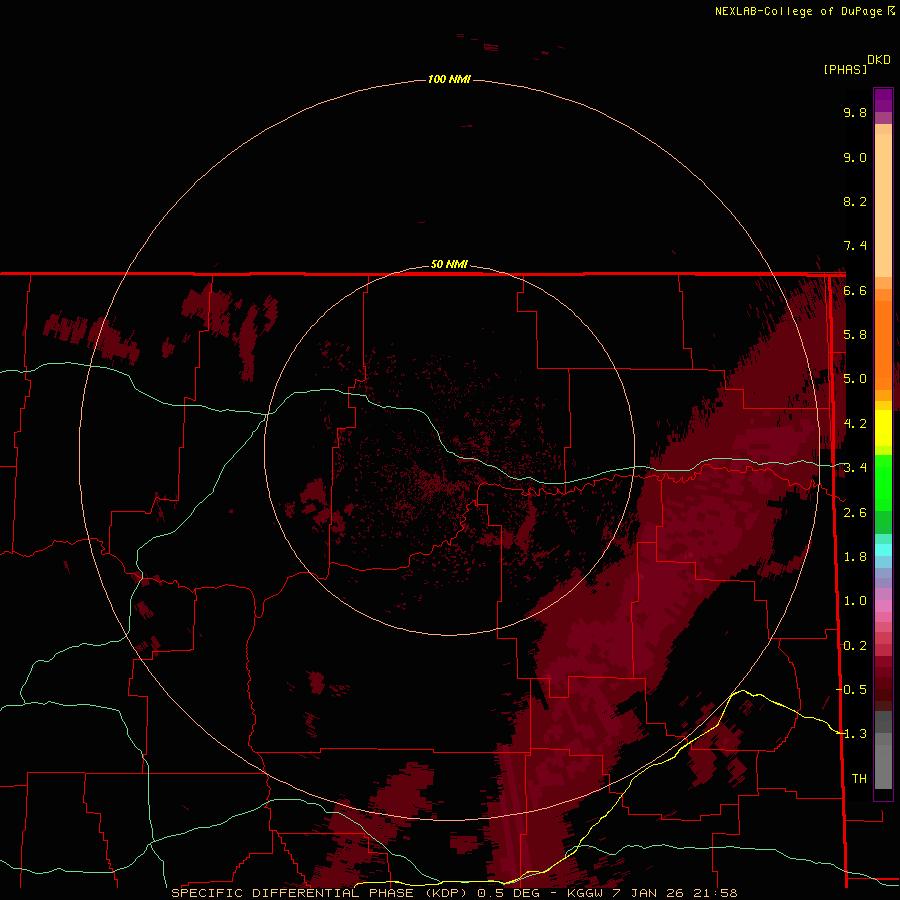900x900 pixels.
Task: Click the 6.6 scale value
Action: tap(855, 290)
